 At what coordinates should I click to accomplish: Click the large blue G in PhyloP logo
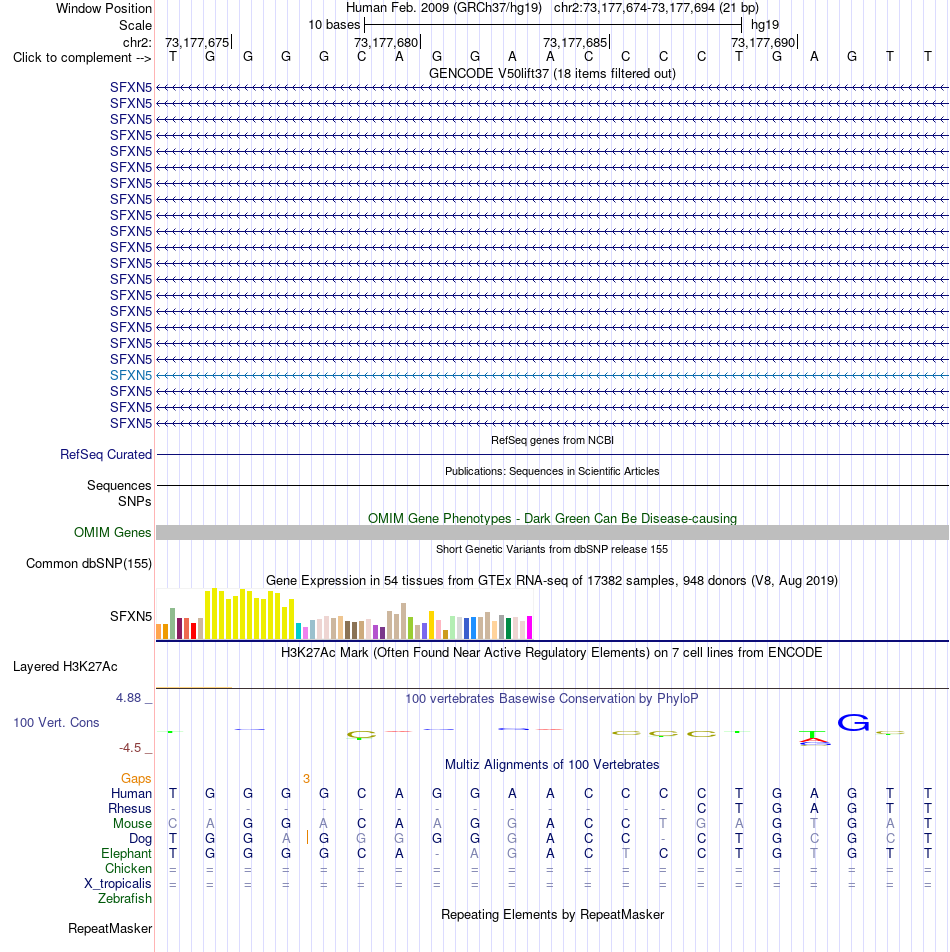click(853, 722)
